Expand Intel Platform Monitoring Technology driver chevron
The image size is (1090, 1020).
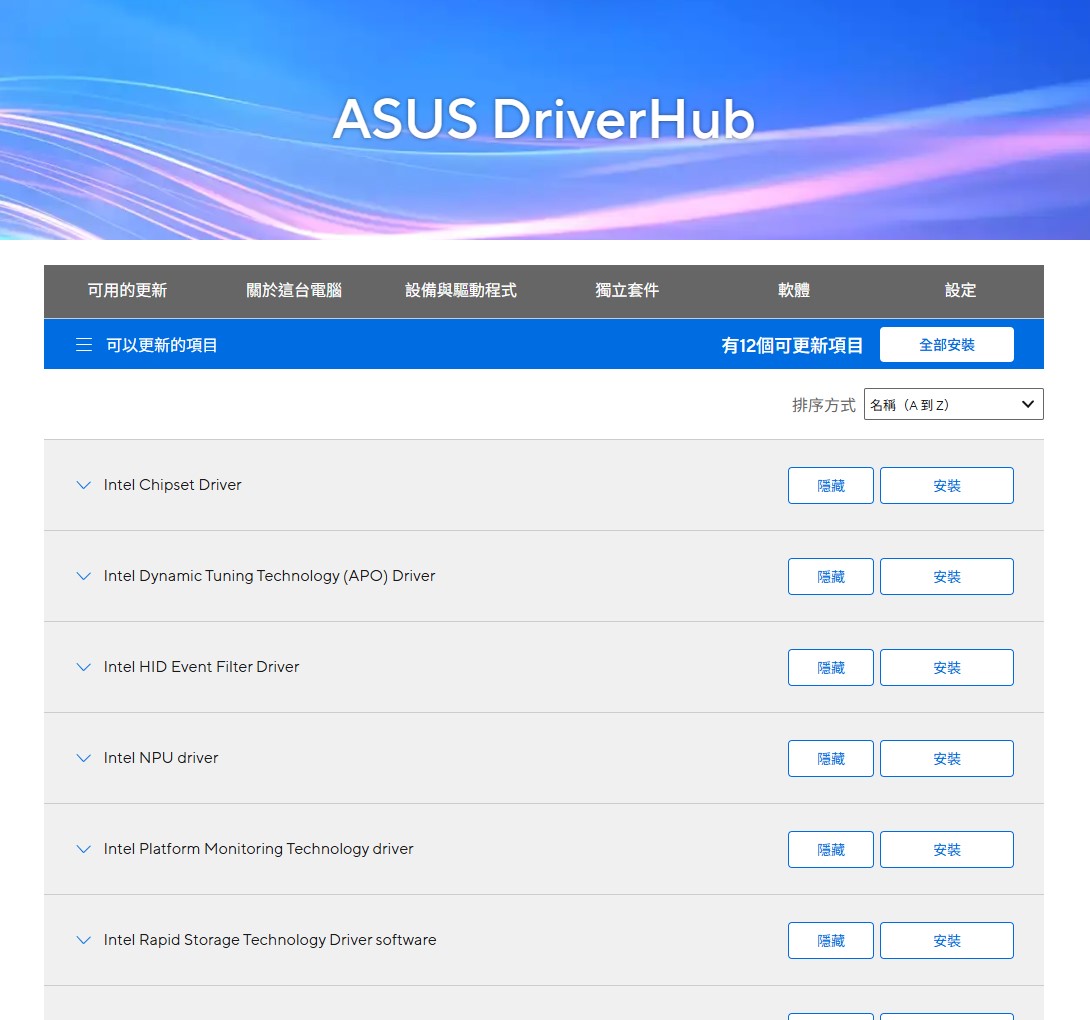pos(83,850)
